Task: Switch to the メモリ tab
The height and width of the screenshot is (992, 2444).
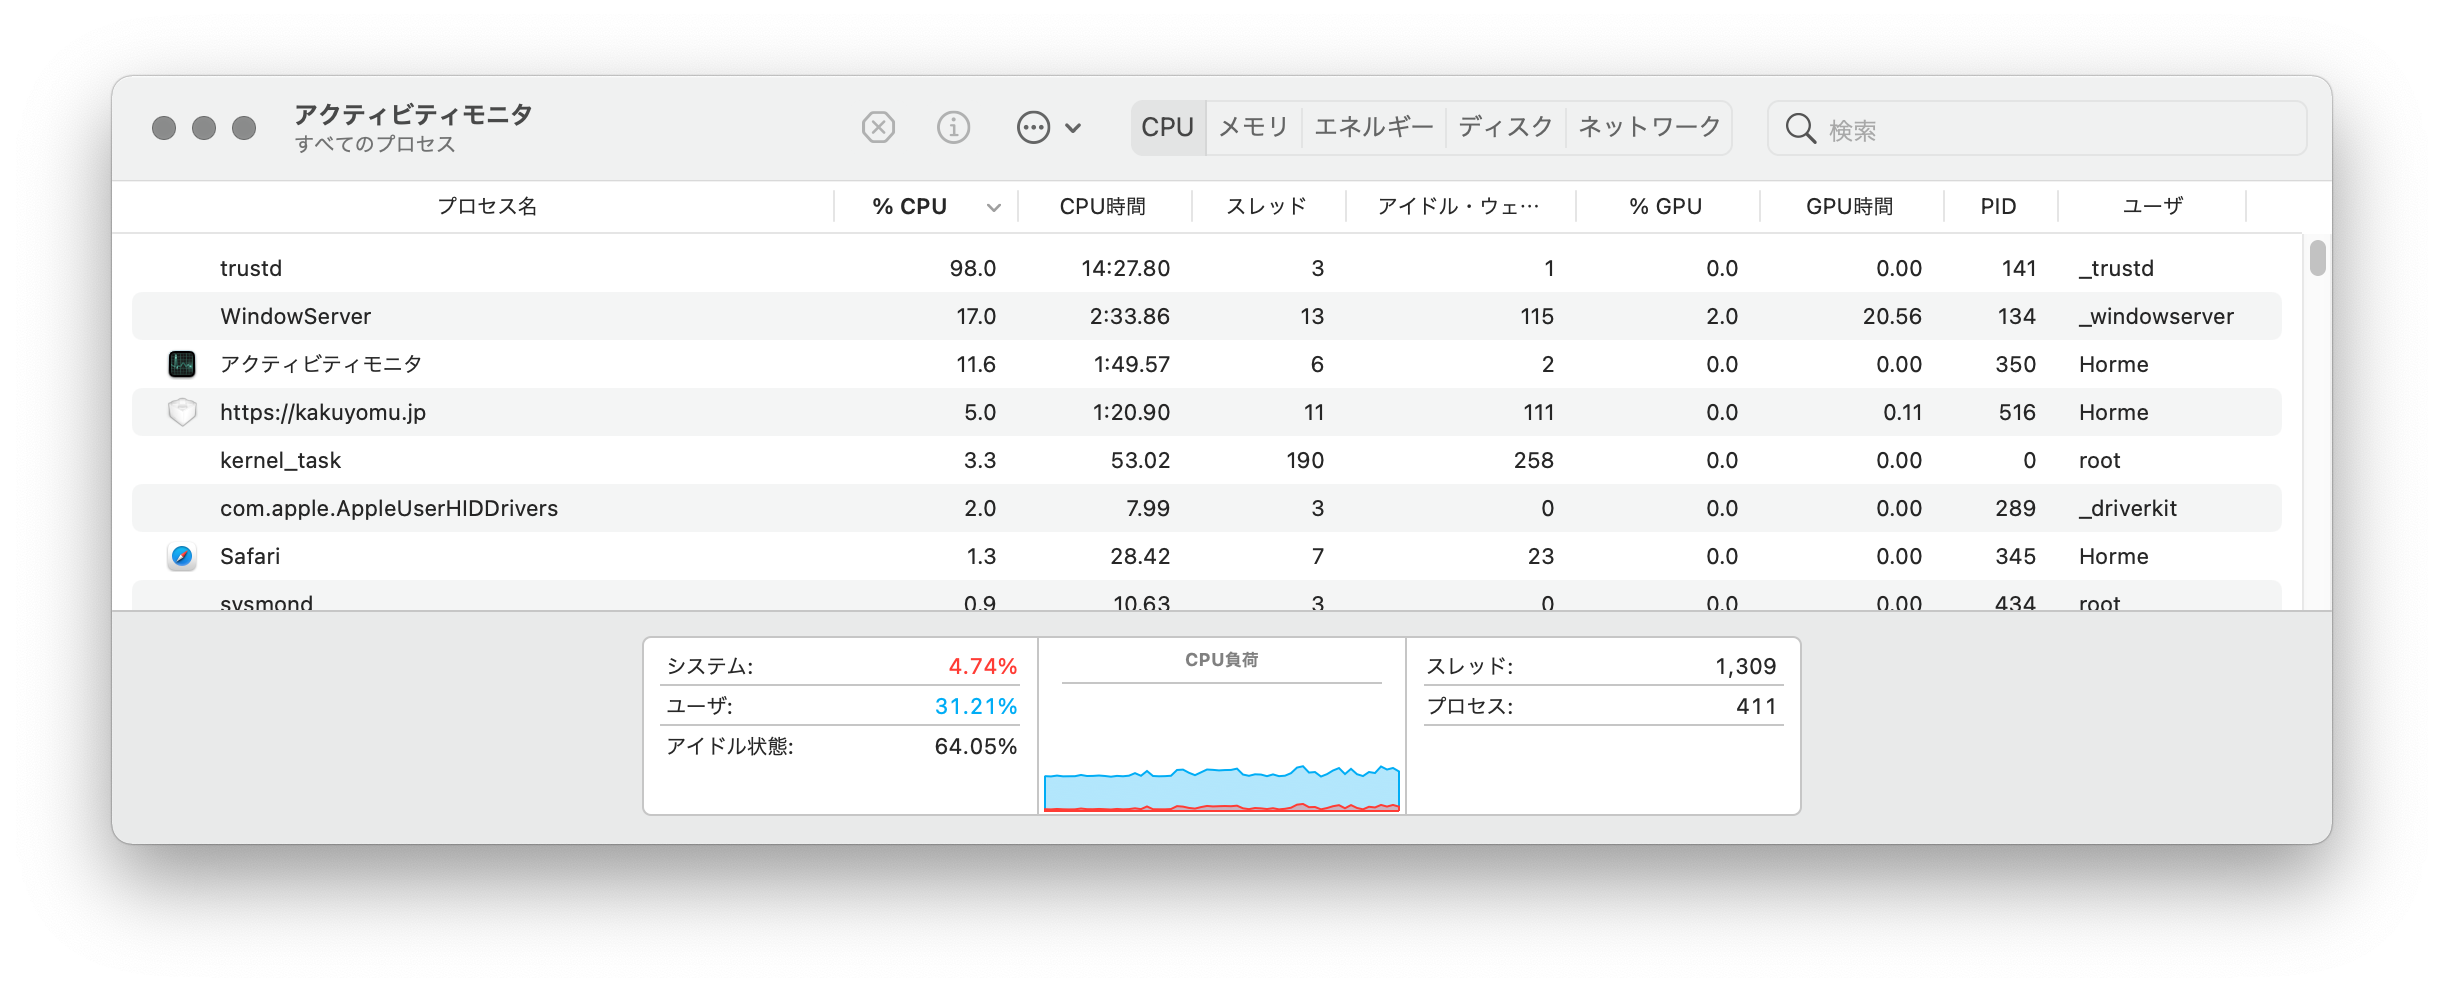Action: point(1254,127)
